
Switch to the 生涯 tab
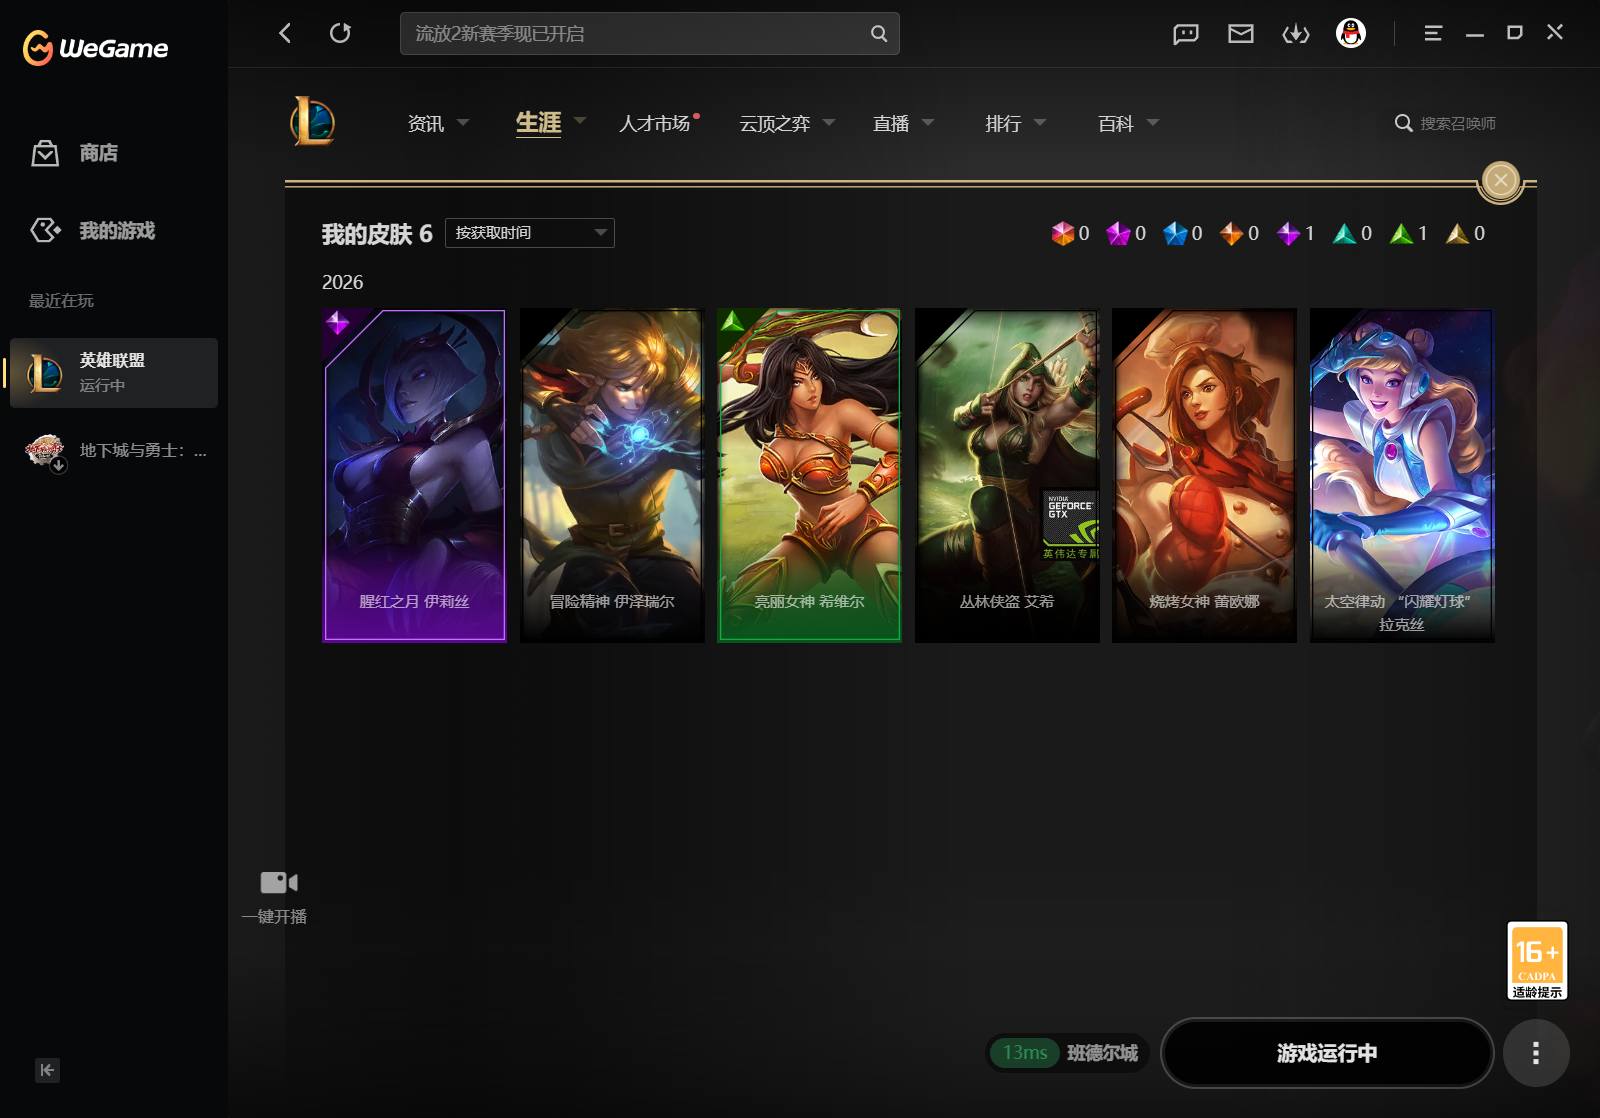pos(538,122)
